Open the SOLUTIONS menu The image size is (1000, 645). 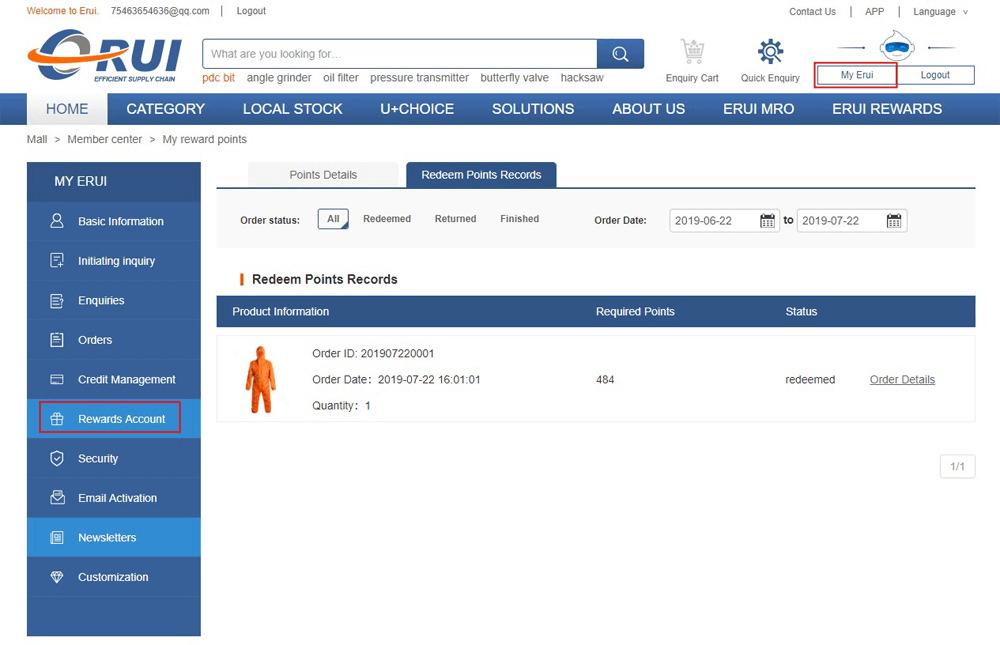tap(533, 109)
